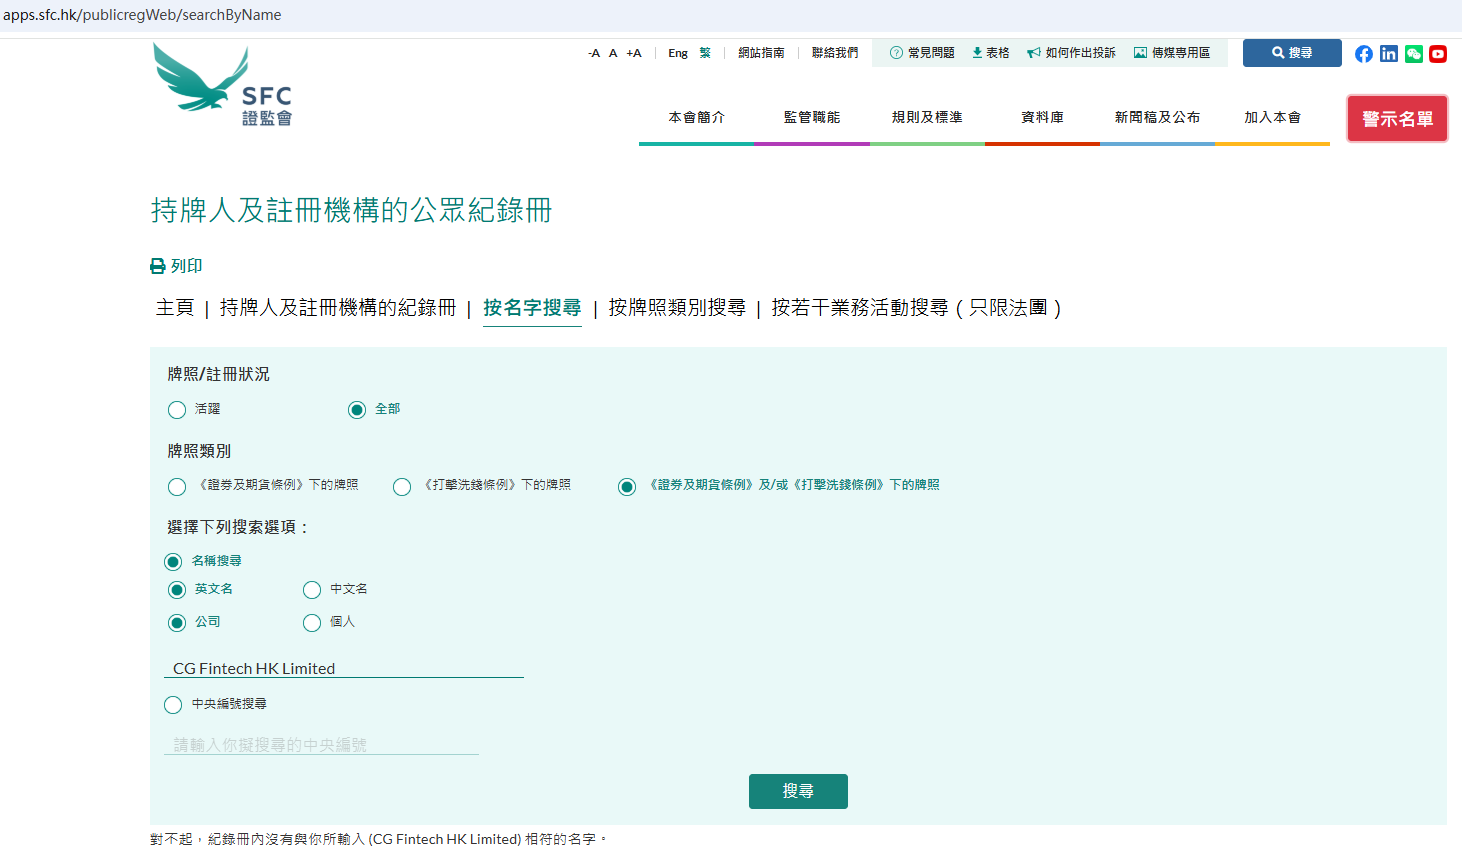
Task: Click the SFC 證監會 eagle logo
Action: pyautogui.click(x=223, y=85)
